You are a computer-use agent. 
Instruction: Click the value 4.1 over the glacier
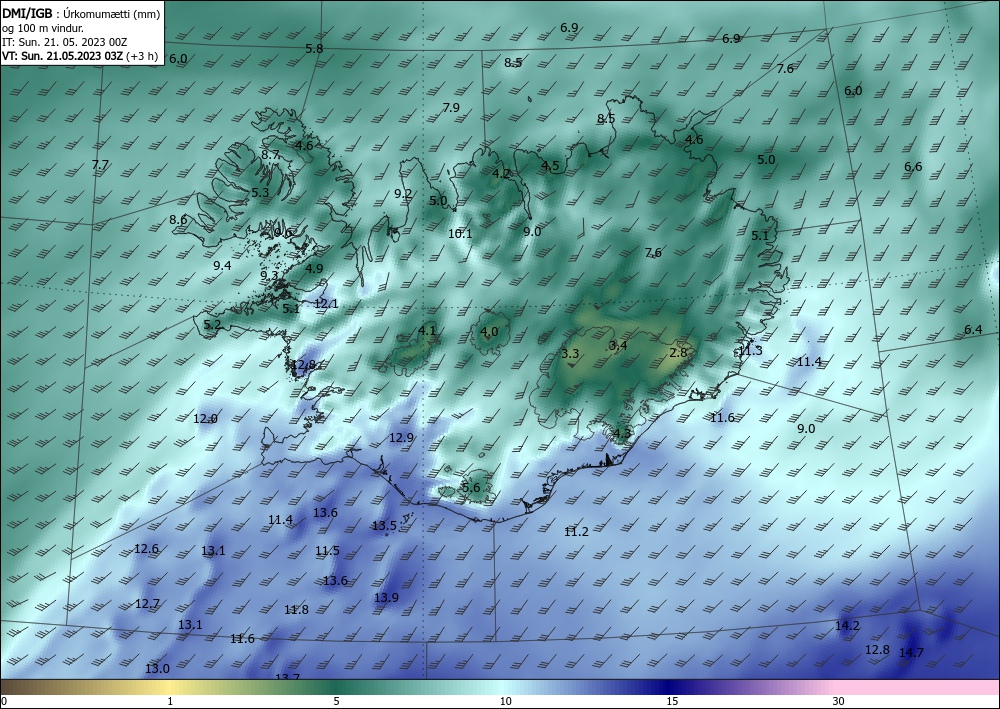coord(427,330)
